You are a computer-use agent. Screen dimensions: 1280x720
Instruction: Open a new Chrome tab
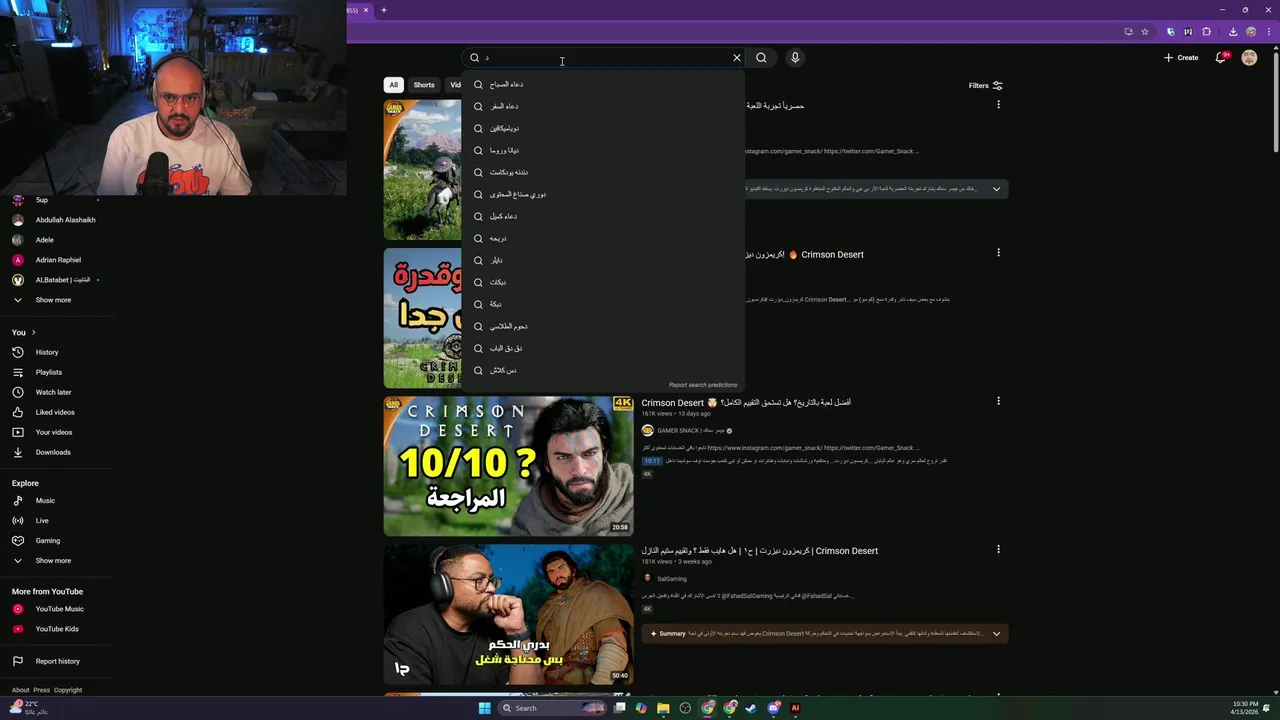point(384,10)
